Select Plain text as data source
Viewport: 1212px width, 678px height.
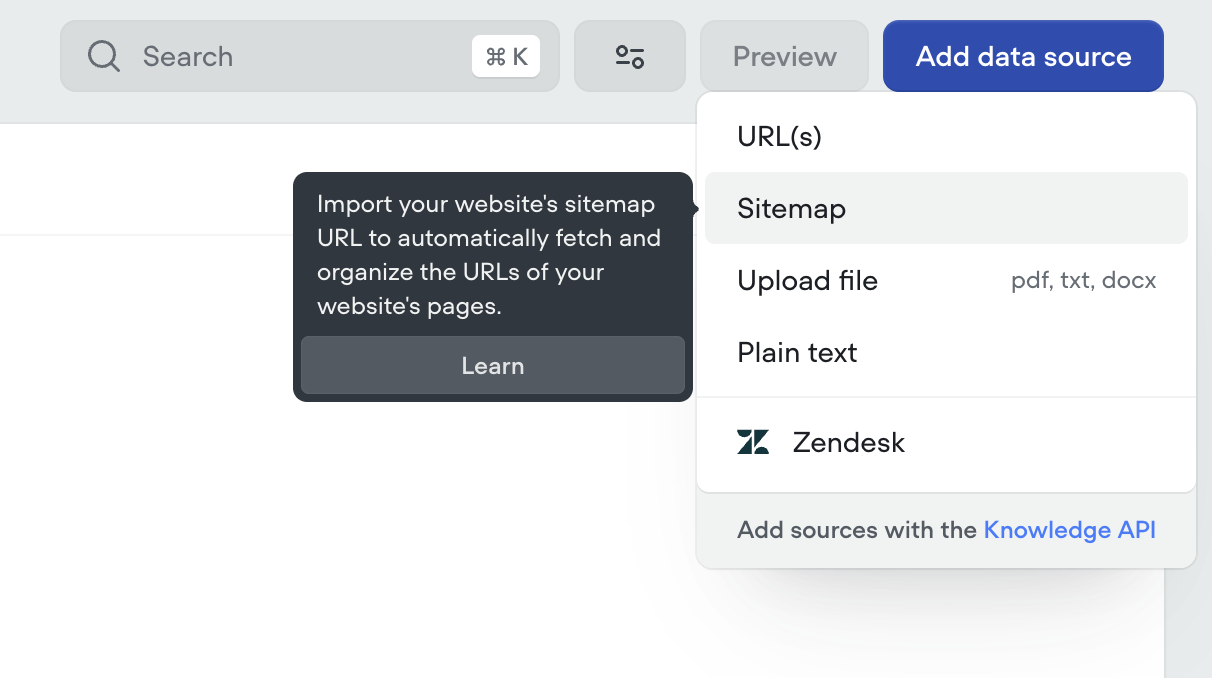point(797,353)
